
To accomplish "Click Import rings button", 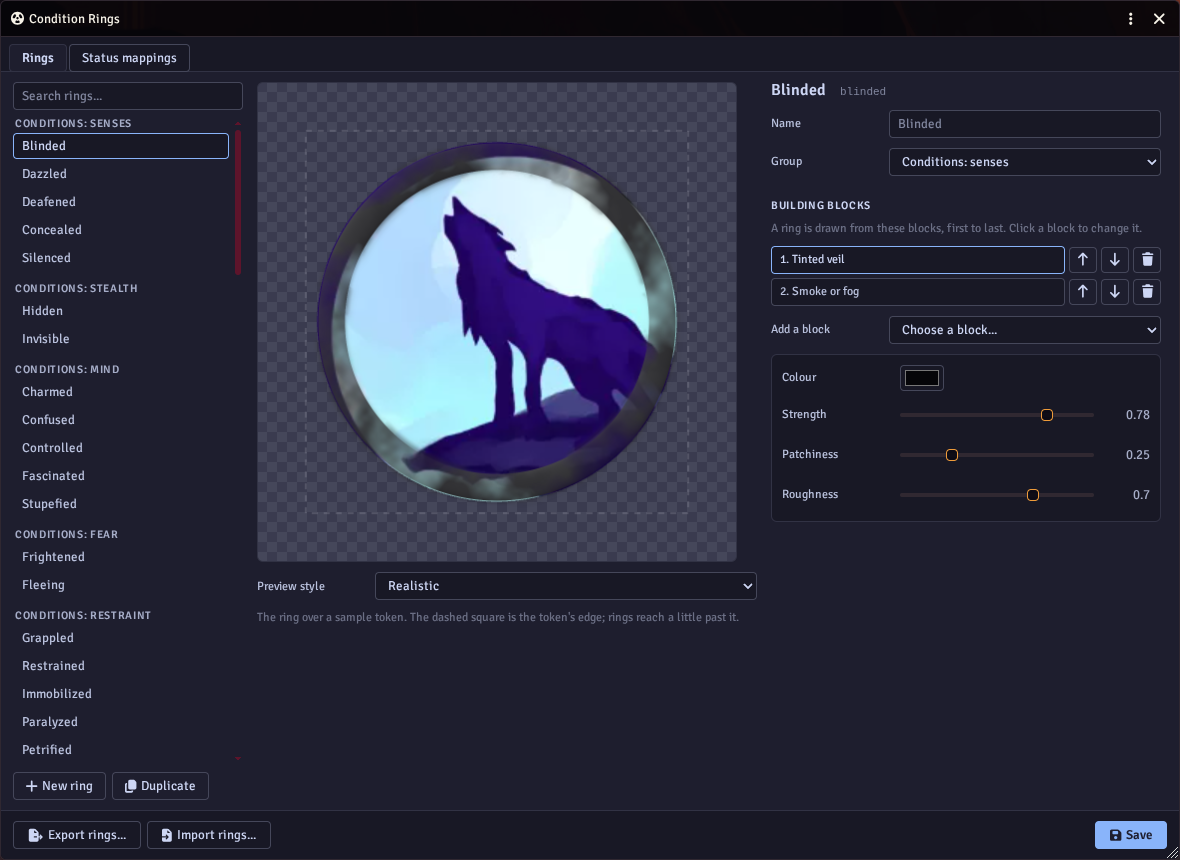I will pos(208,835).
